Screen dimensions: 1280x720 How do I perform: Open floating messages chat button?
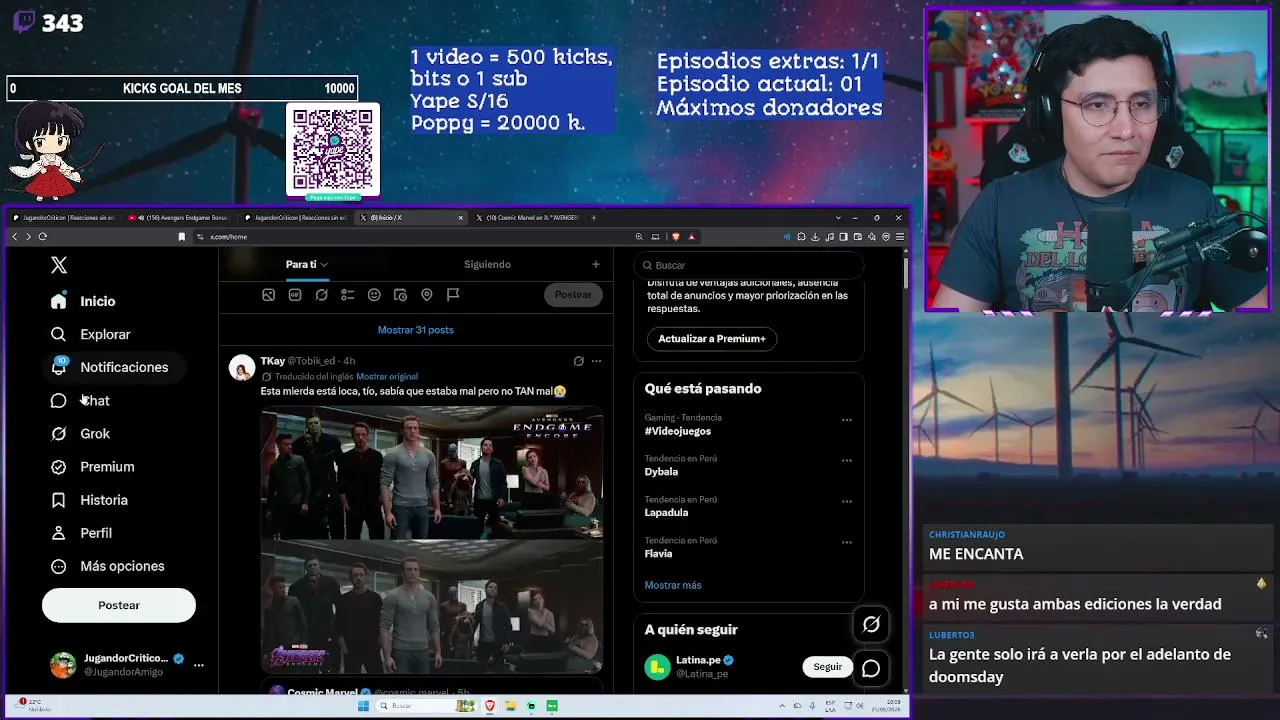[871, 668]
